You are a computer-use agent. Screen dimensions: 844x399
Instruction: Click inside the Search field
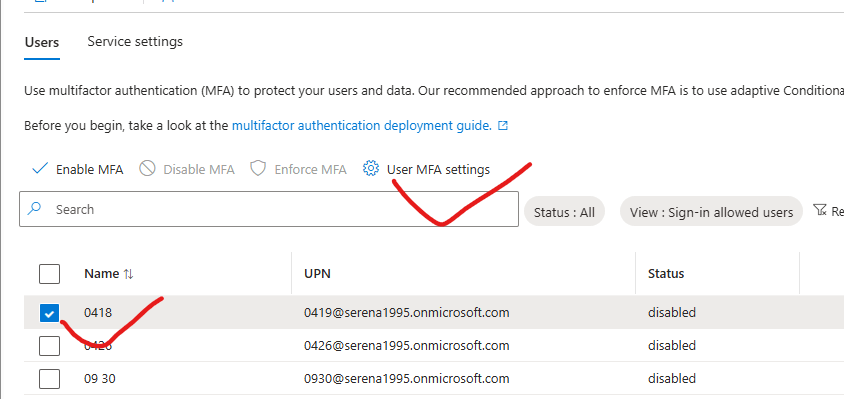click(269, 209)
